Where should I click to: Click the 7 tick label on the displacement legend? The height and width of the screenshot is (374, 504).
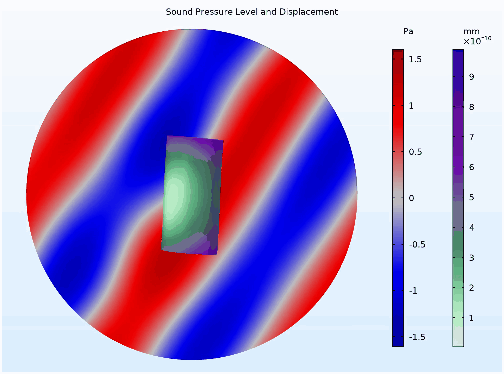point(471,137)
